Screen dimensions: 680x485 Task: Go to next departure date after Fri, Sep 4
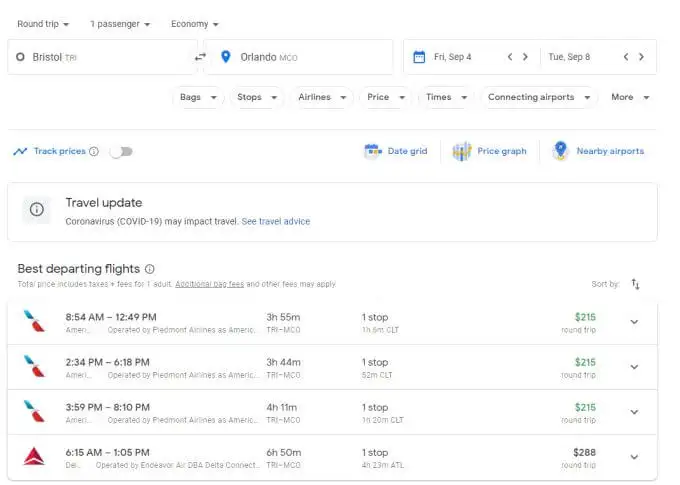525,57
